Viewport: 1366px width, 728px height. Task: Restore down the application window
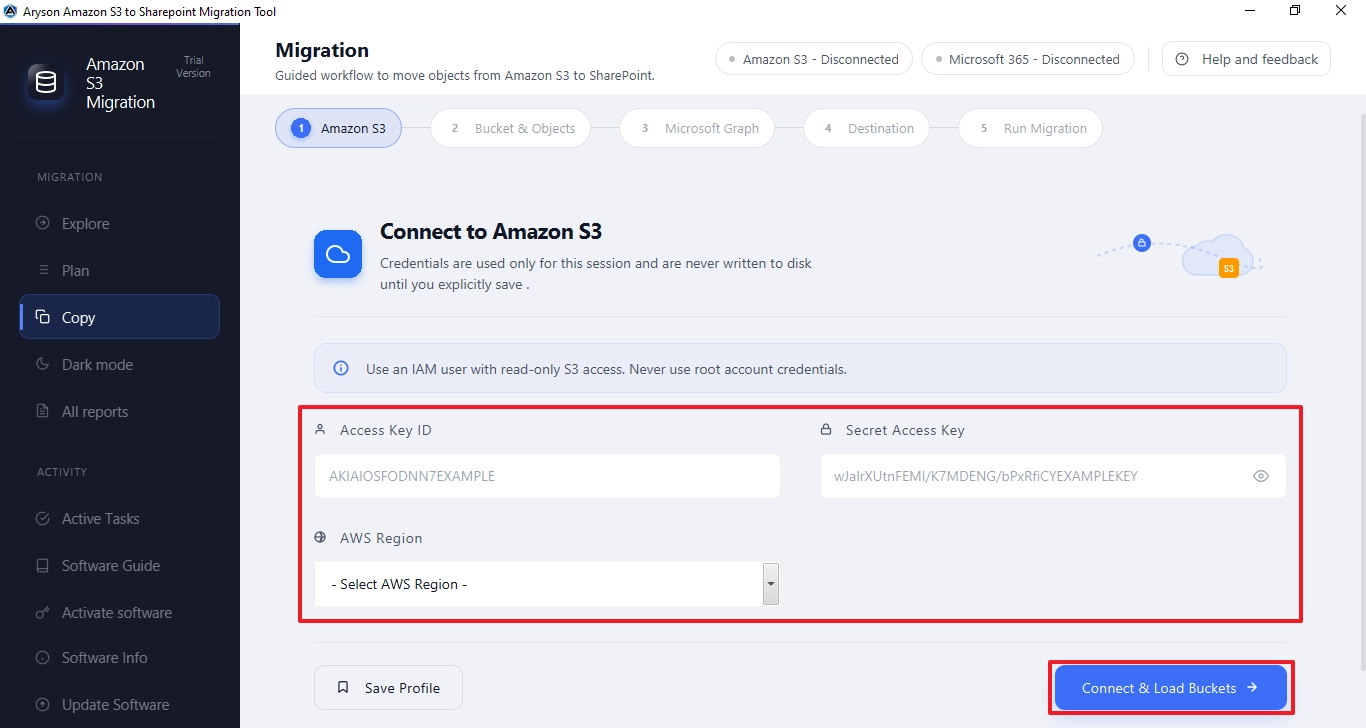[1295, 11]
